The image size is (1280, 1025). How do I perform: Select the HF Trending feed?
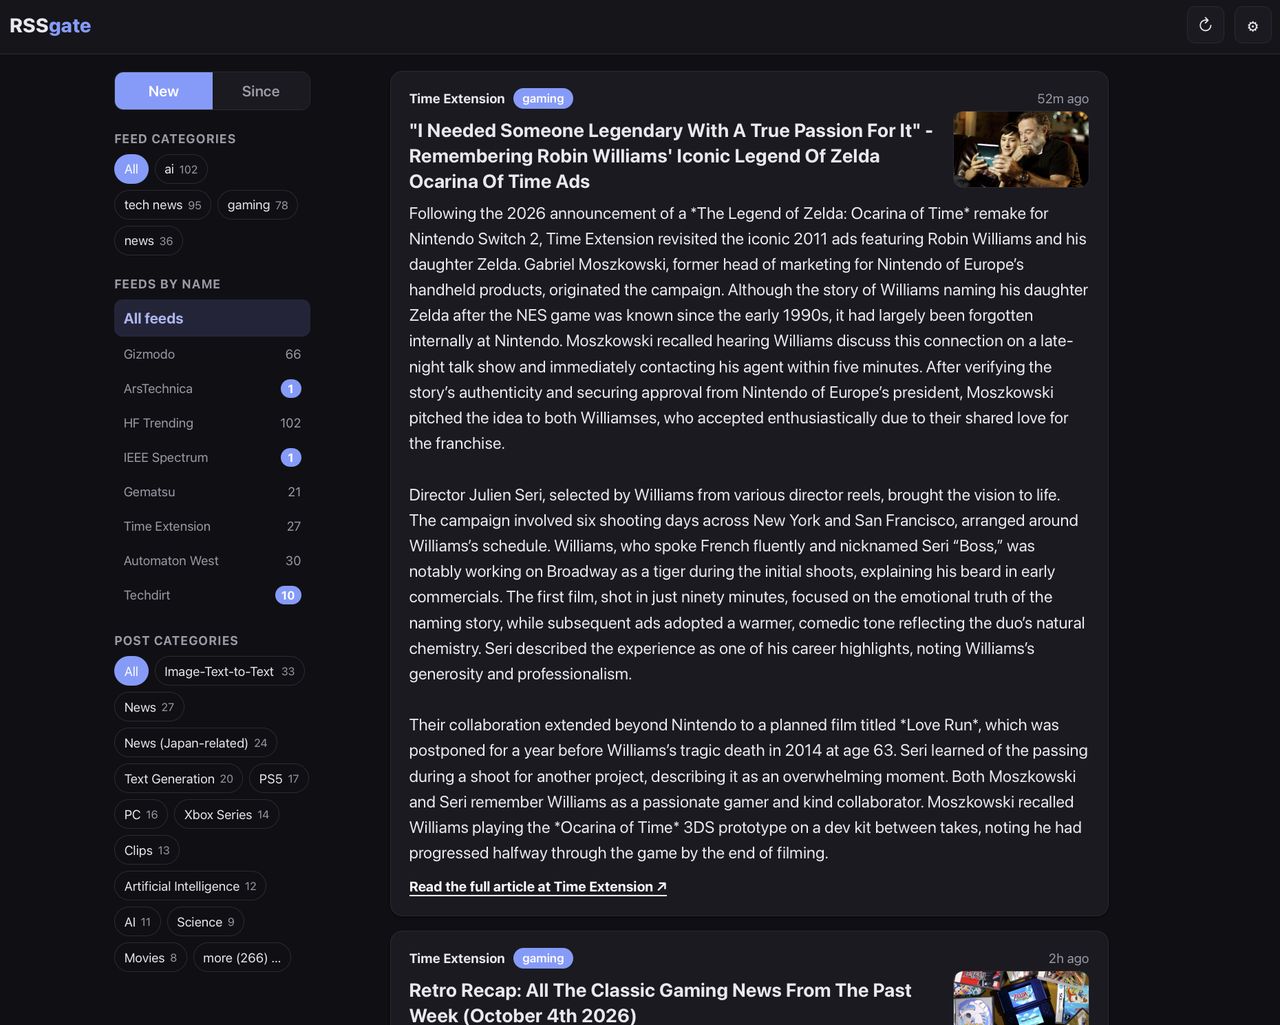(x=212, y=423)
